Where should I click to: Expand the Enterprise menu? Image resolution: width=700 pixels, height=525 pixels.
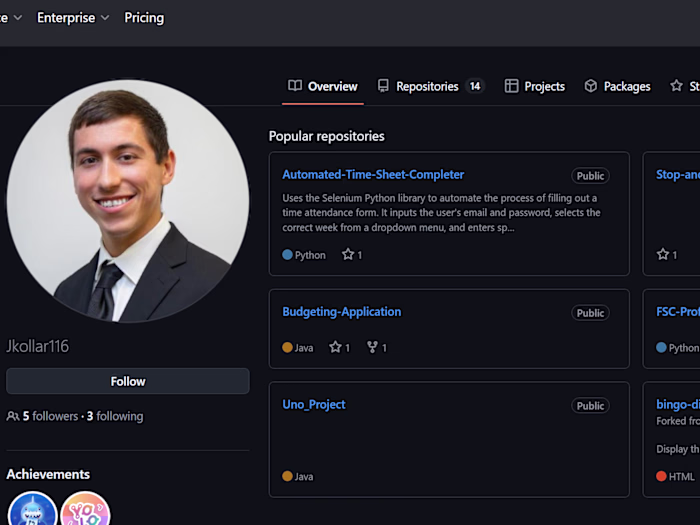(x=73, y=18)
